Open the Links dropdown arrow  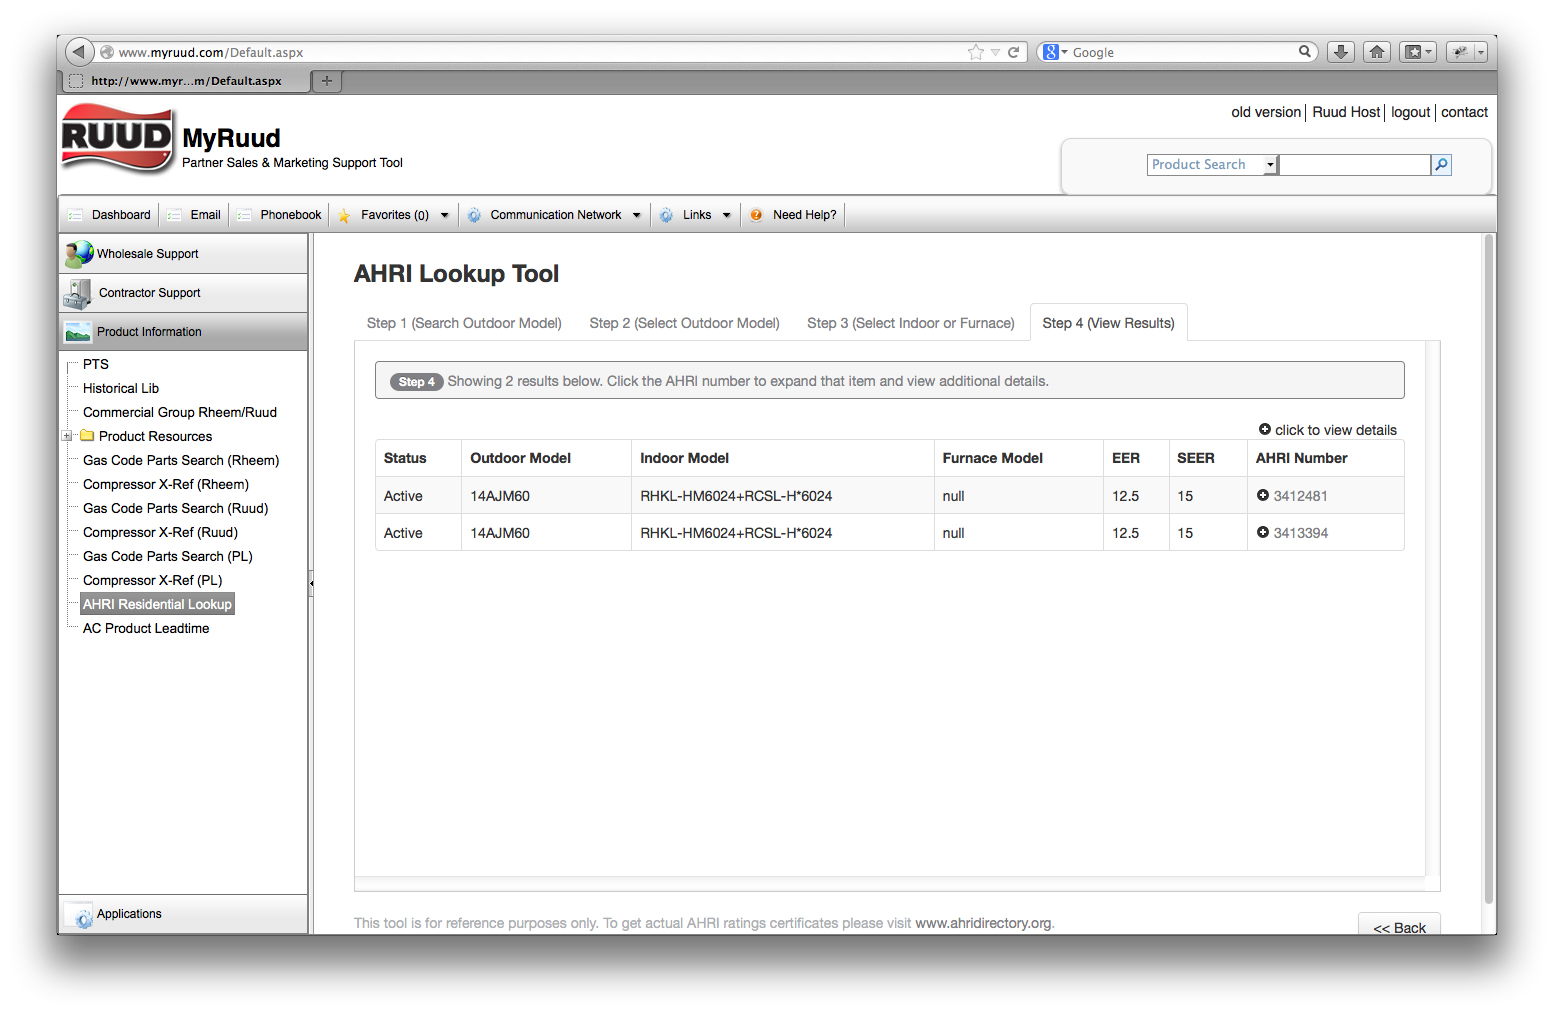[727, 214]
